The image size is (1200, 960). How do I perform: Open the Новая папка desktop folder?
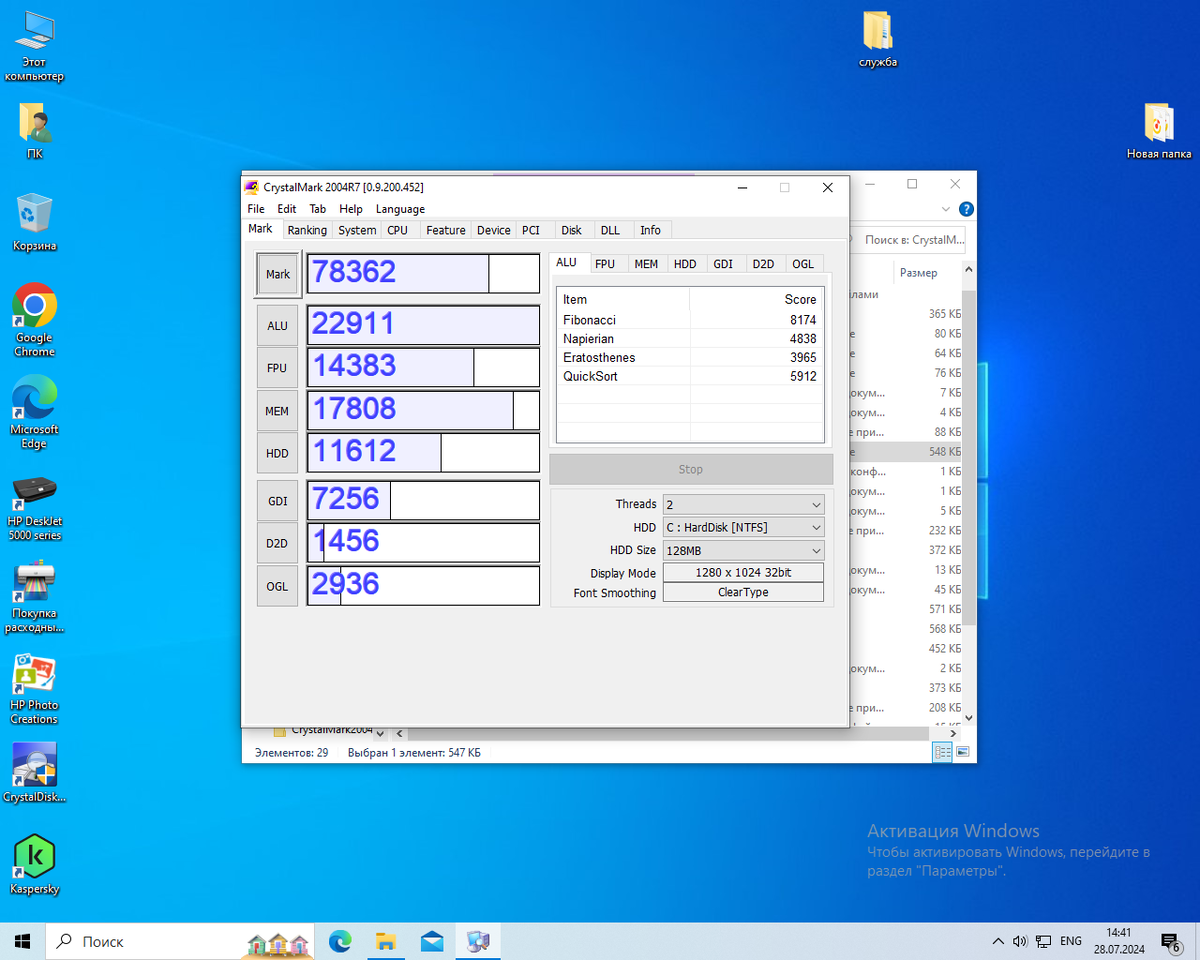tap(1158, 132)
